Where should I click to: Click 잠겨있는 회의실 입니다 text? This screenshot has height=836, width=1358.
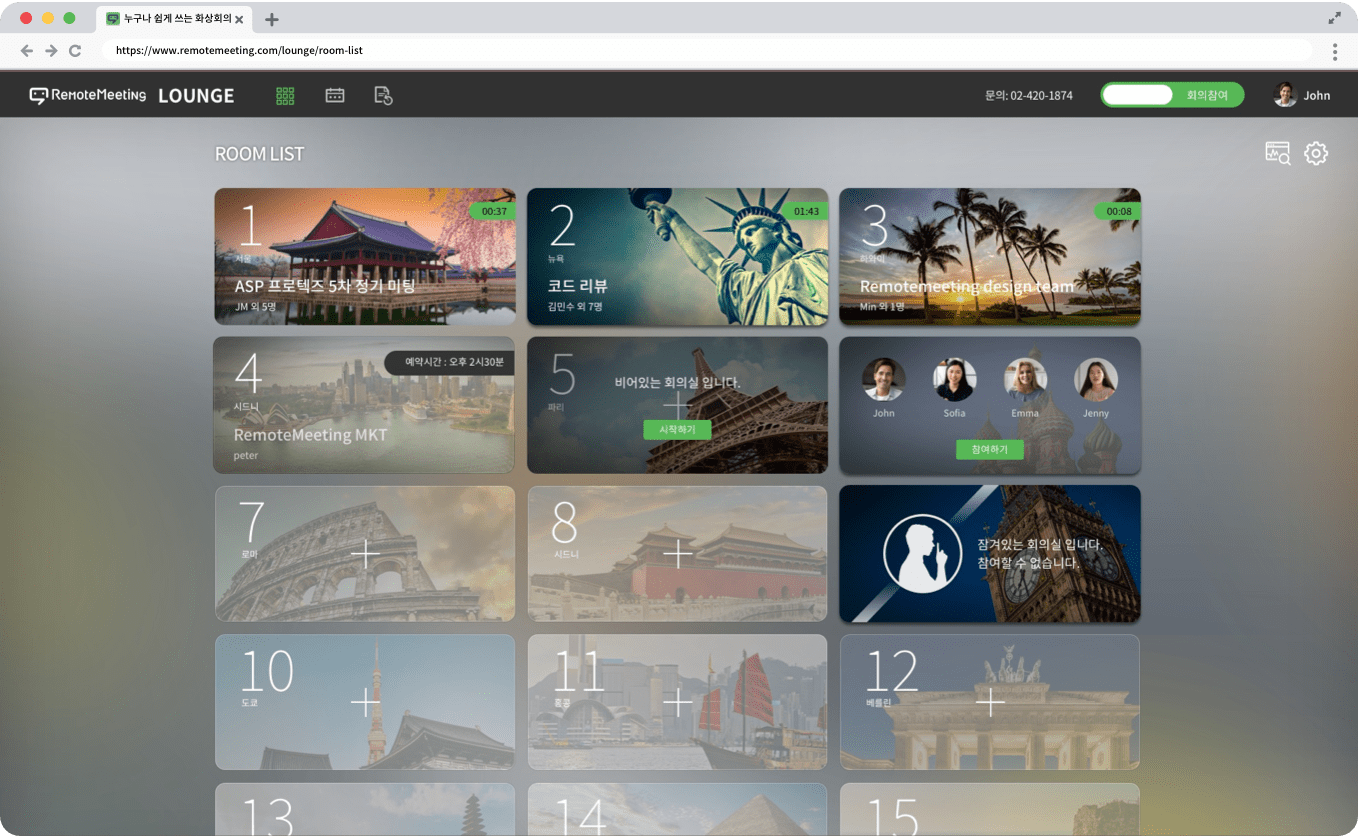1040,545
